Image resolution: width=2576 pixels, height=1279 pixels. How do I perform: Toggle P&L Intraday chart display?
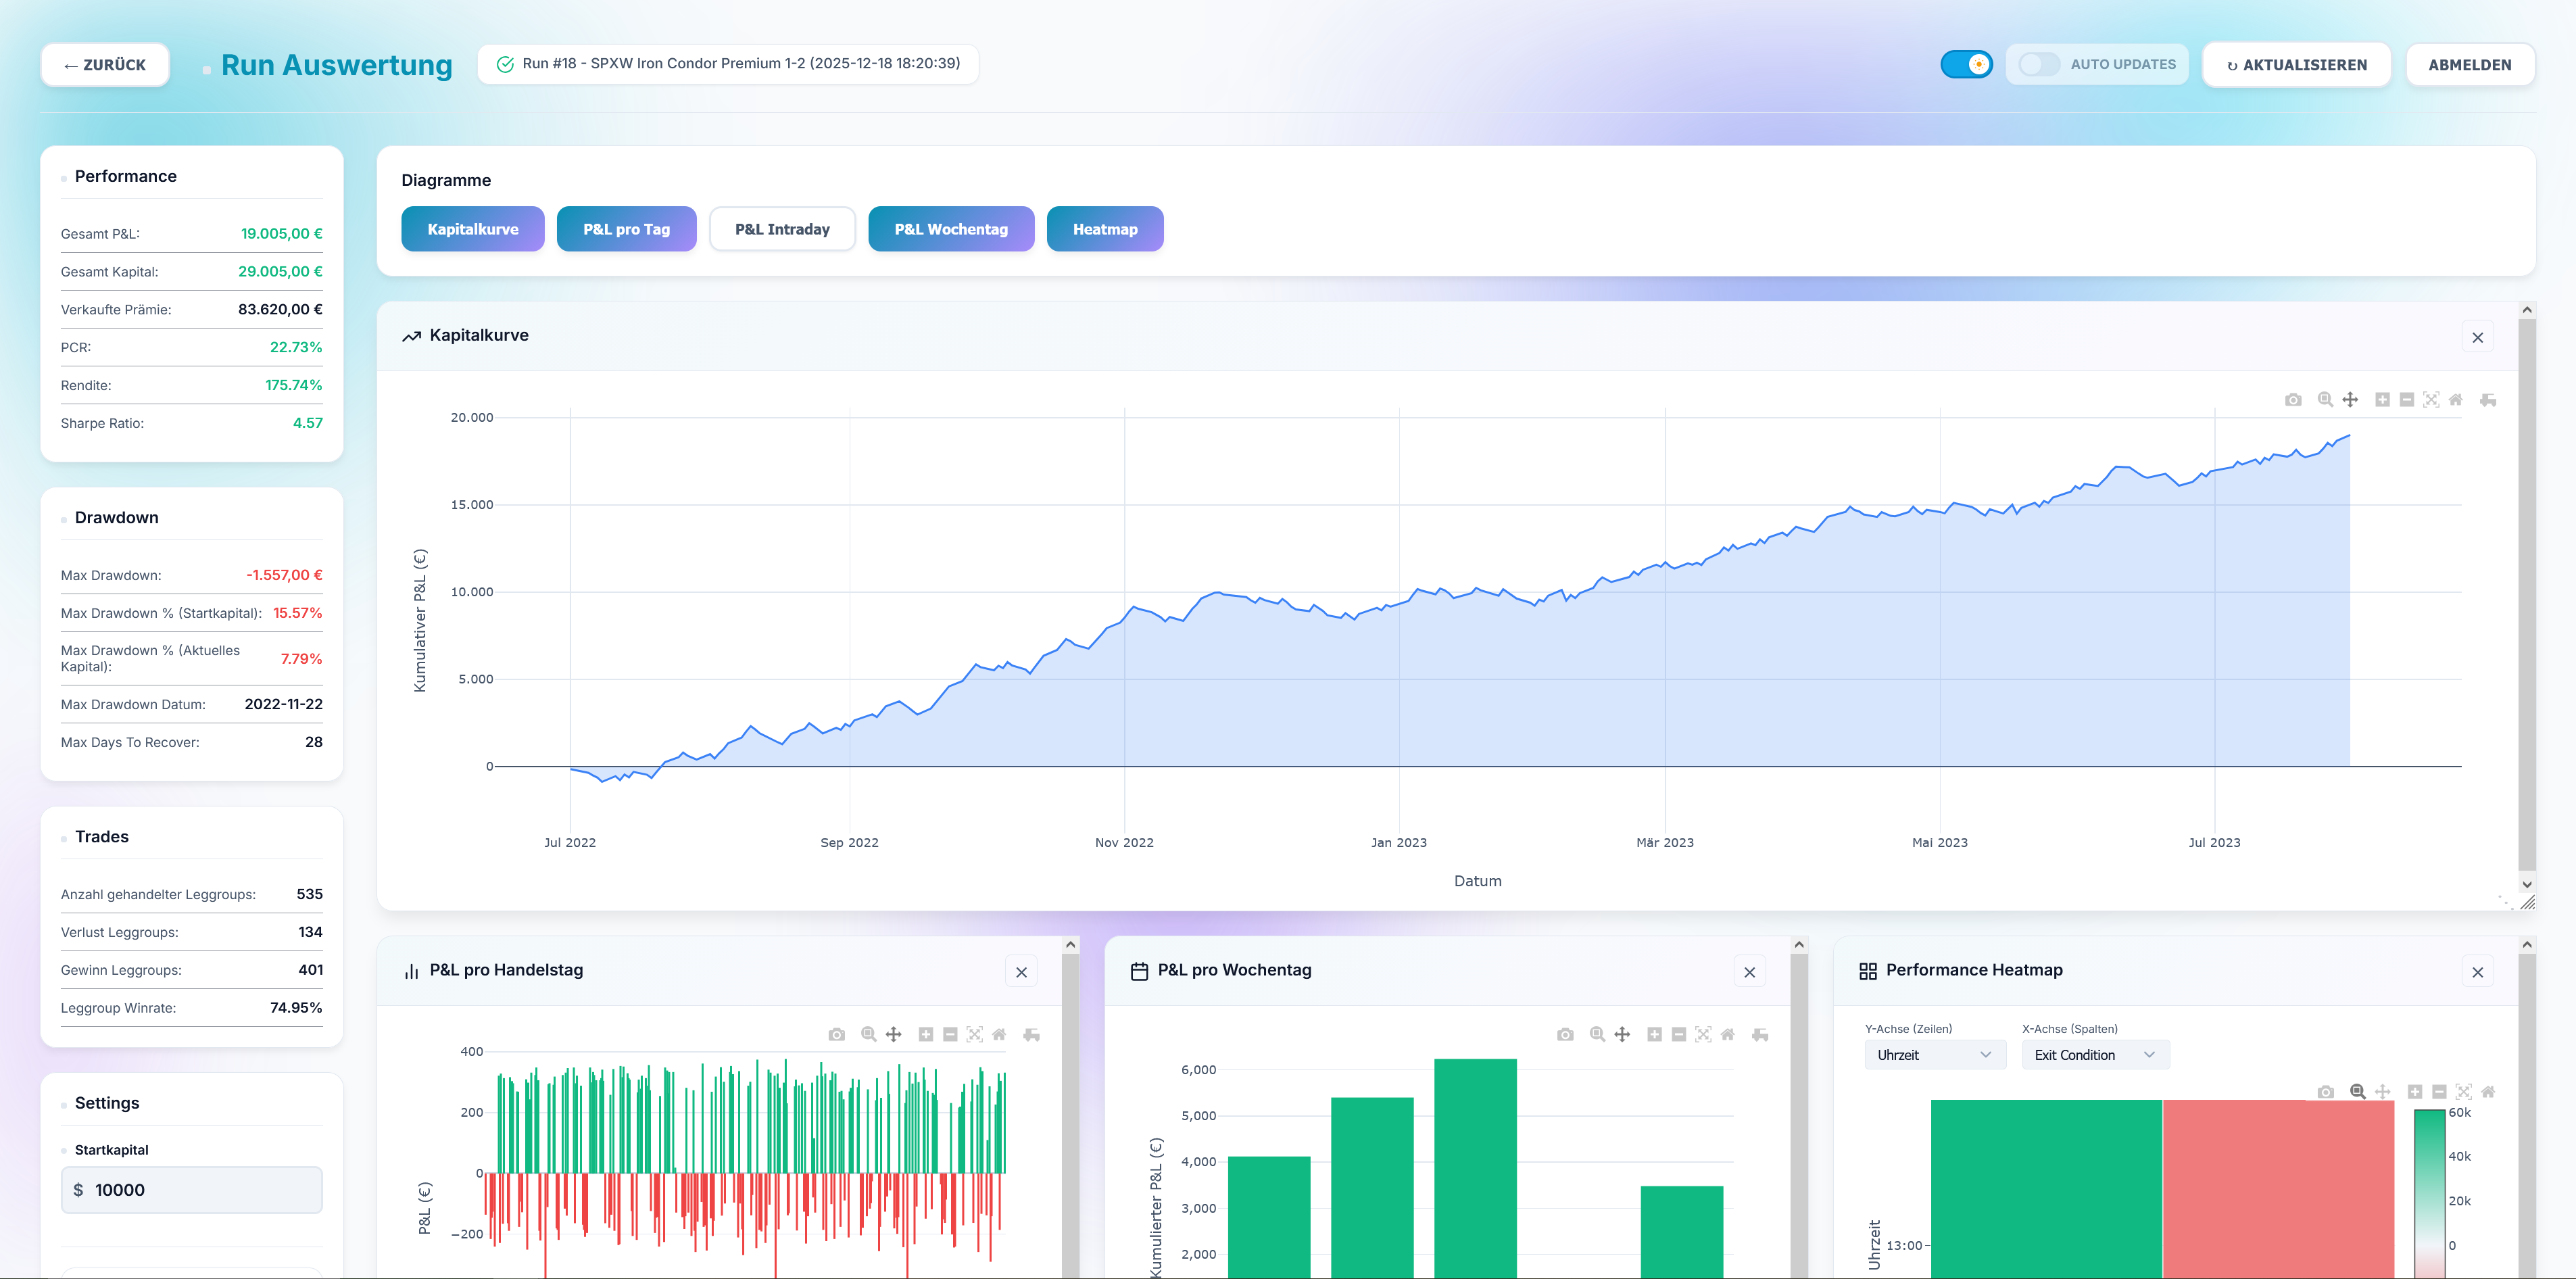pyautogui.click(x=782, y=229)
